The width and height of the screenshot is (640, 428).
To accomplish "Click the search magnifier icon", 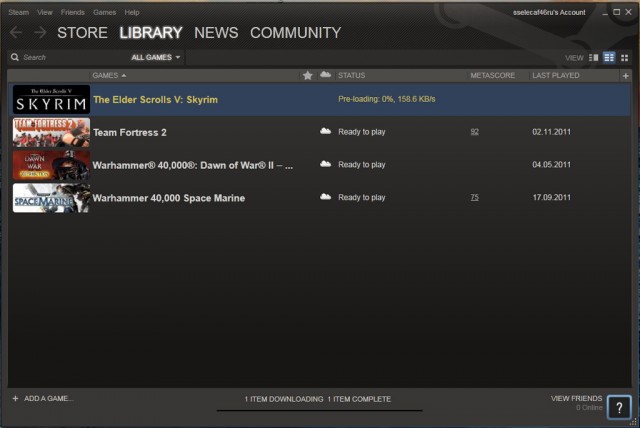I will coord(15,57).
